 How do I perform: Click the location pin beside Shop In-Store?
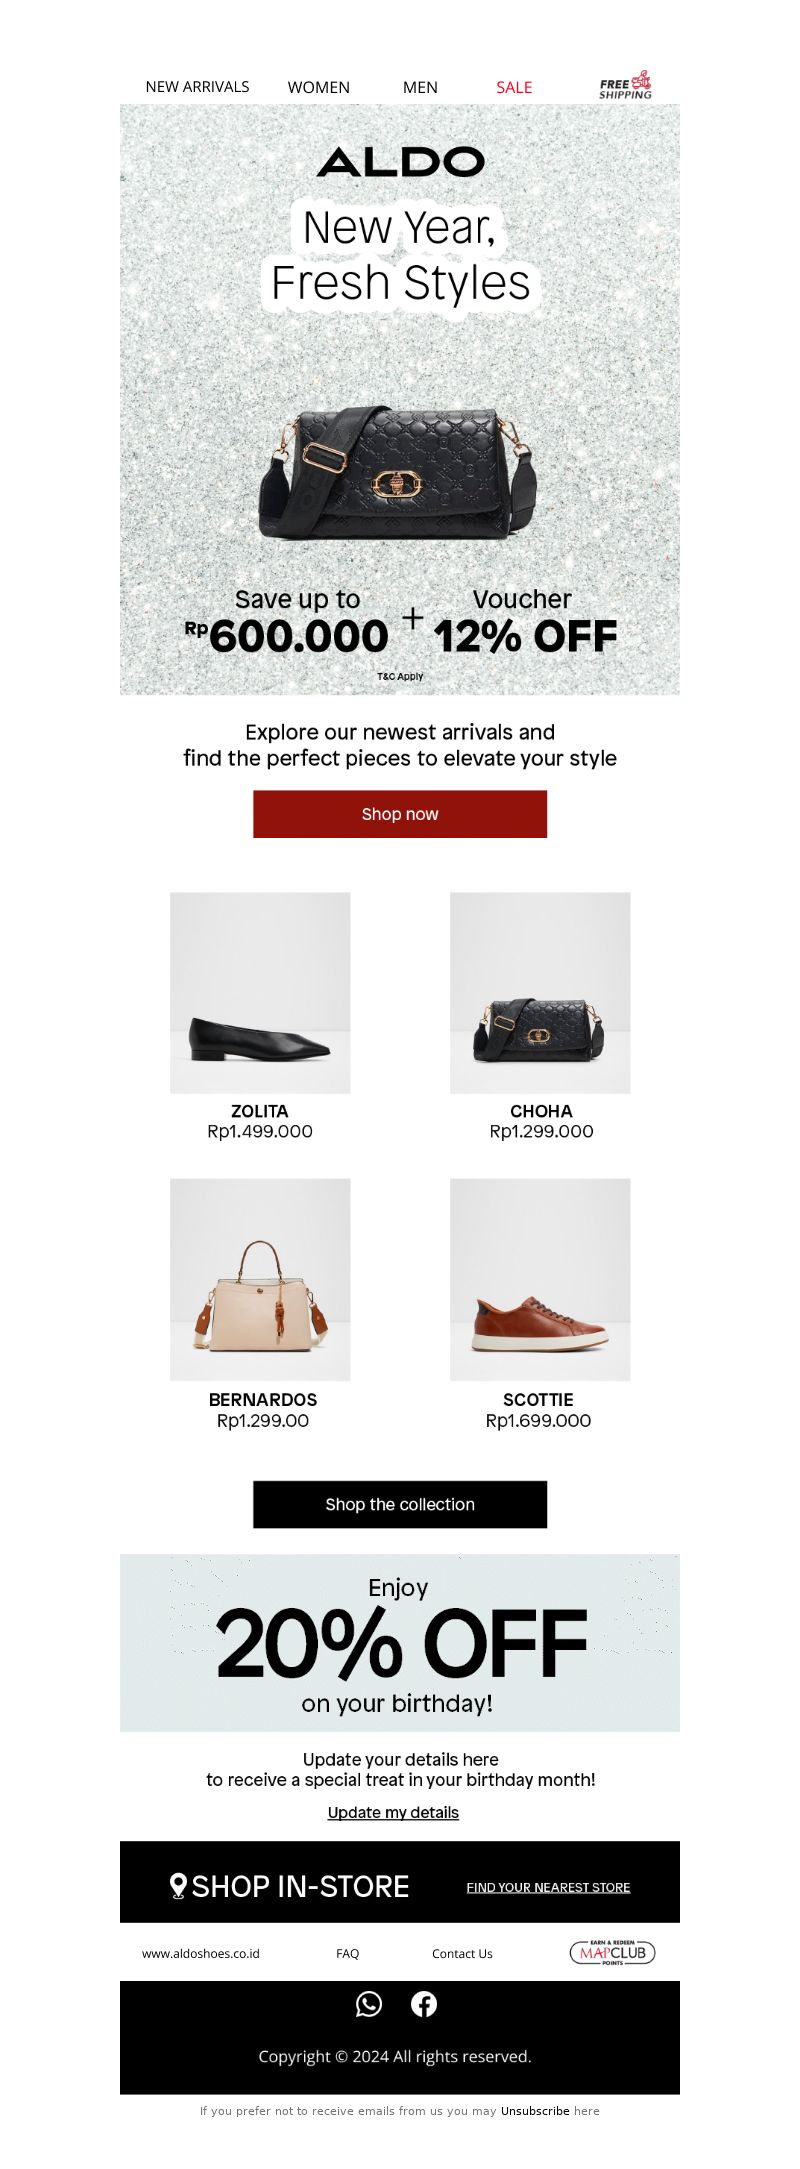pos(178,1886)
